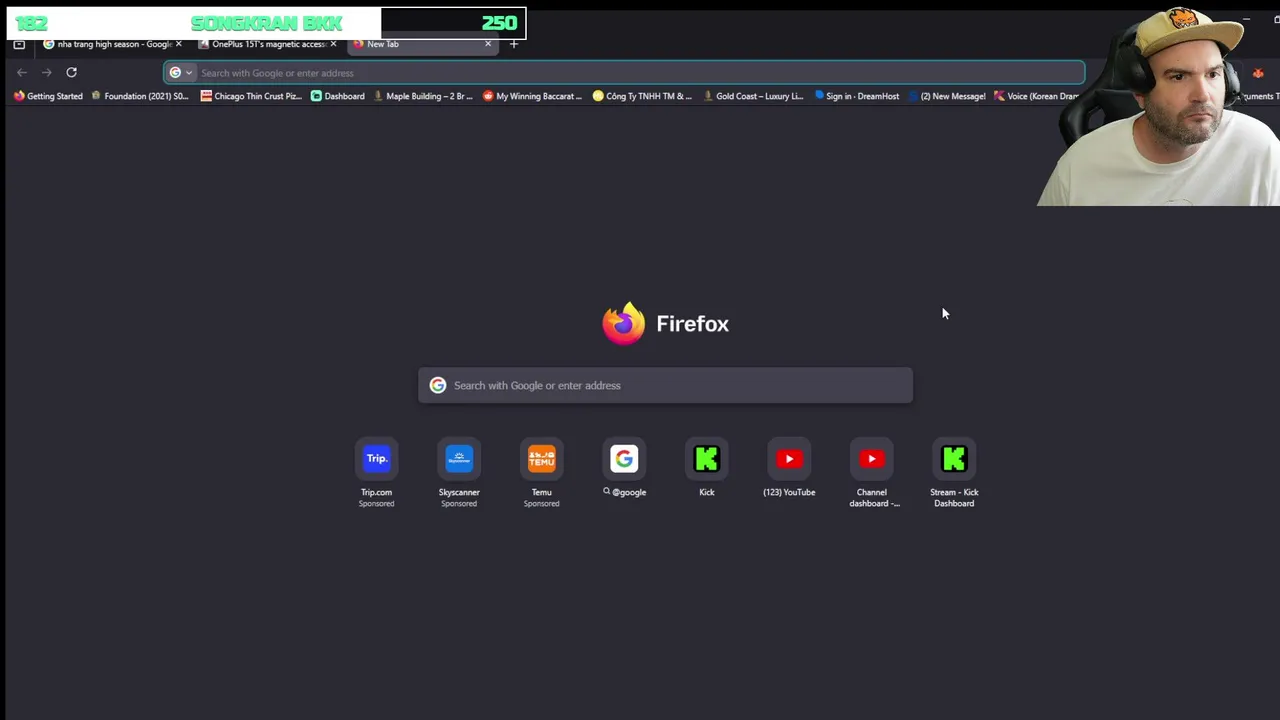Open the Chicago Thin Crust Piz... bookmark

(252, 96)
